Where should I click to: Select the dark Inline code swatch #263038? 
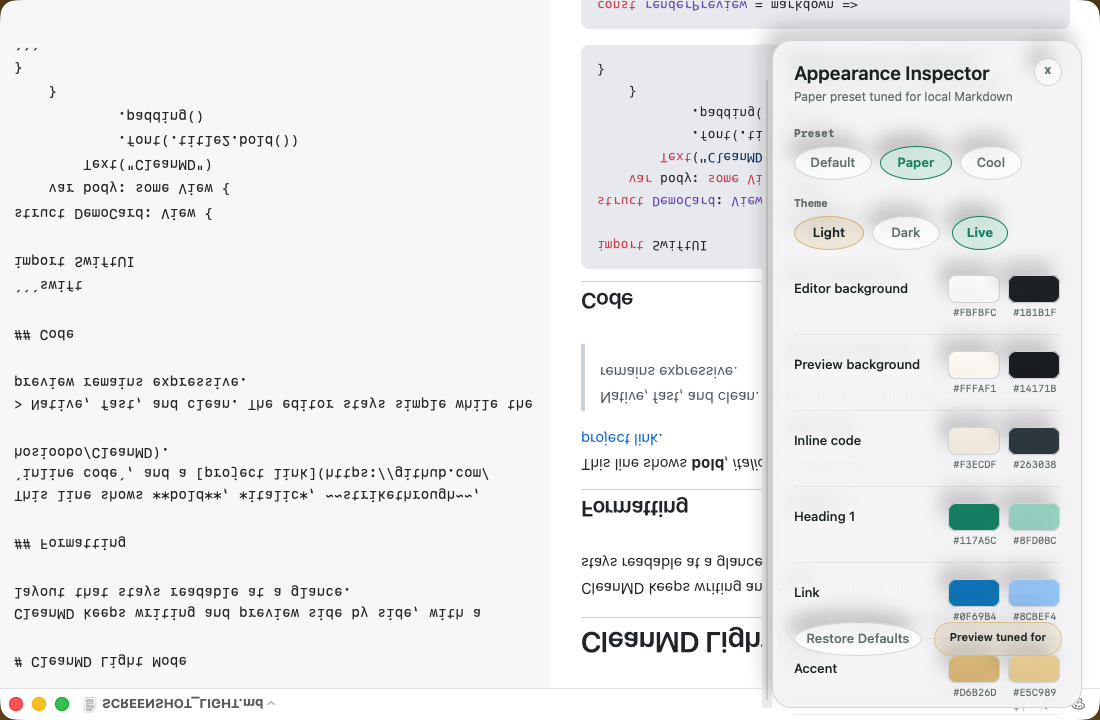[1033, 441]
